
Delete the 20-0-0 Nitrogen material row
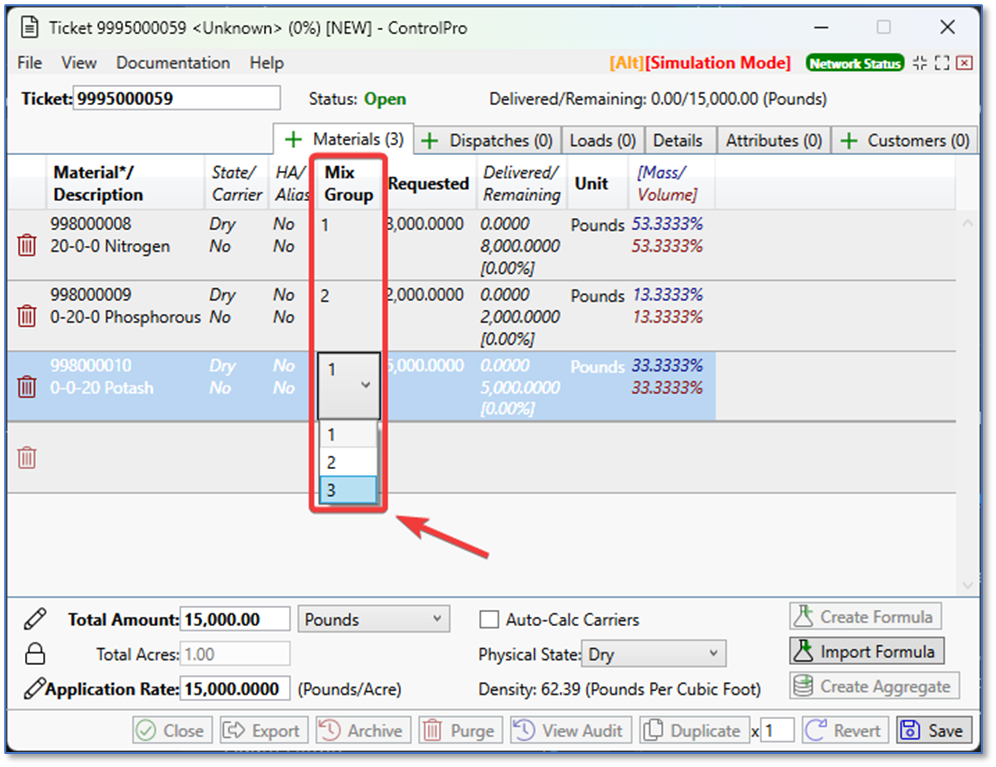[27, 245]
